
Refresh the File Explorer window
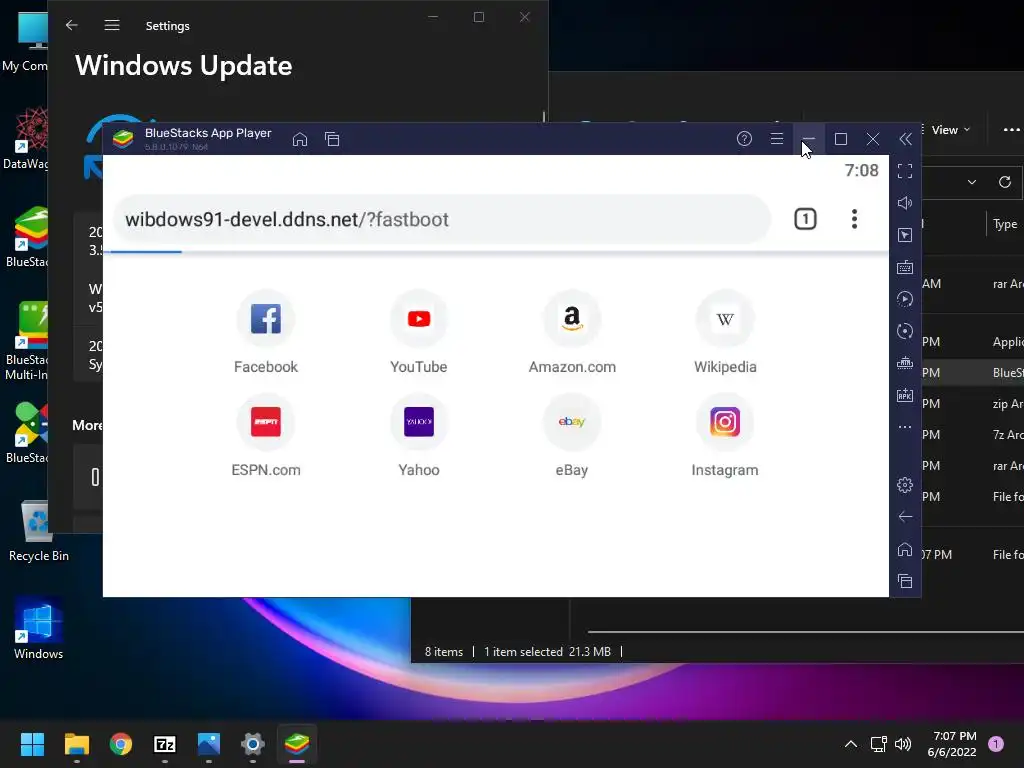(1005, 182)
